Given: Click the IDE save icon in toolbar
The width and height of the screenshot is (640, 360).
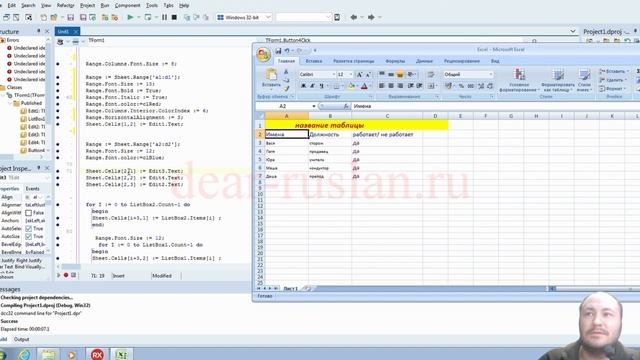Looking at the screenshot, I should 71,17.
